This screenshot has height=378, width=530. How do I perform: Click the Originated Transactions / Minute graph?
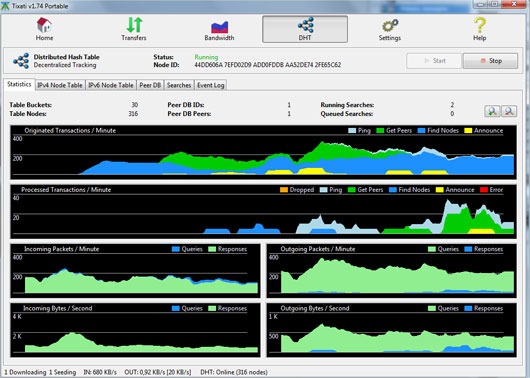point(263,152)
